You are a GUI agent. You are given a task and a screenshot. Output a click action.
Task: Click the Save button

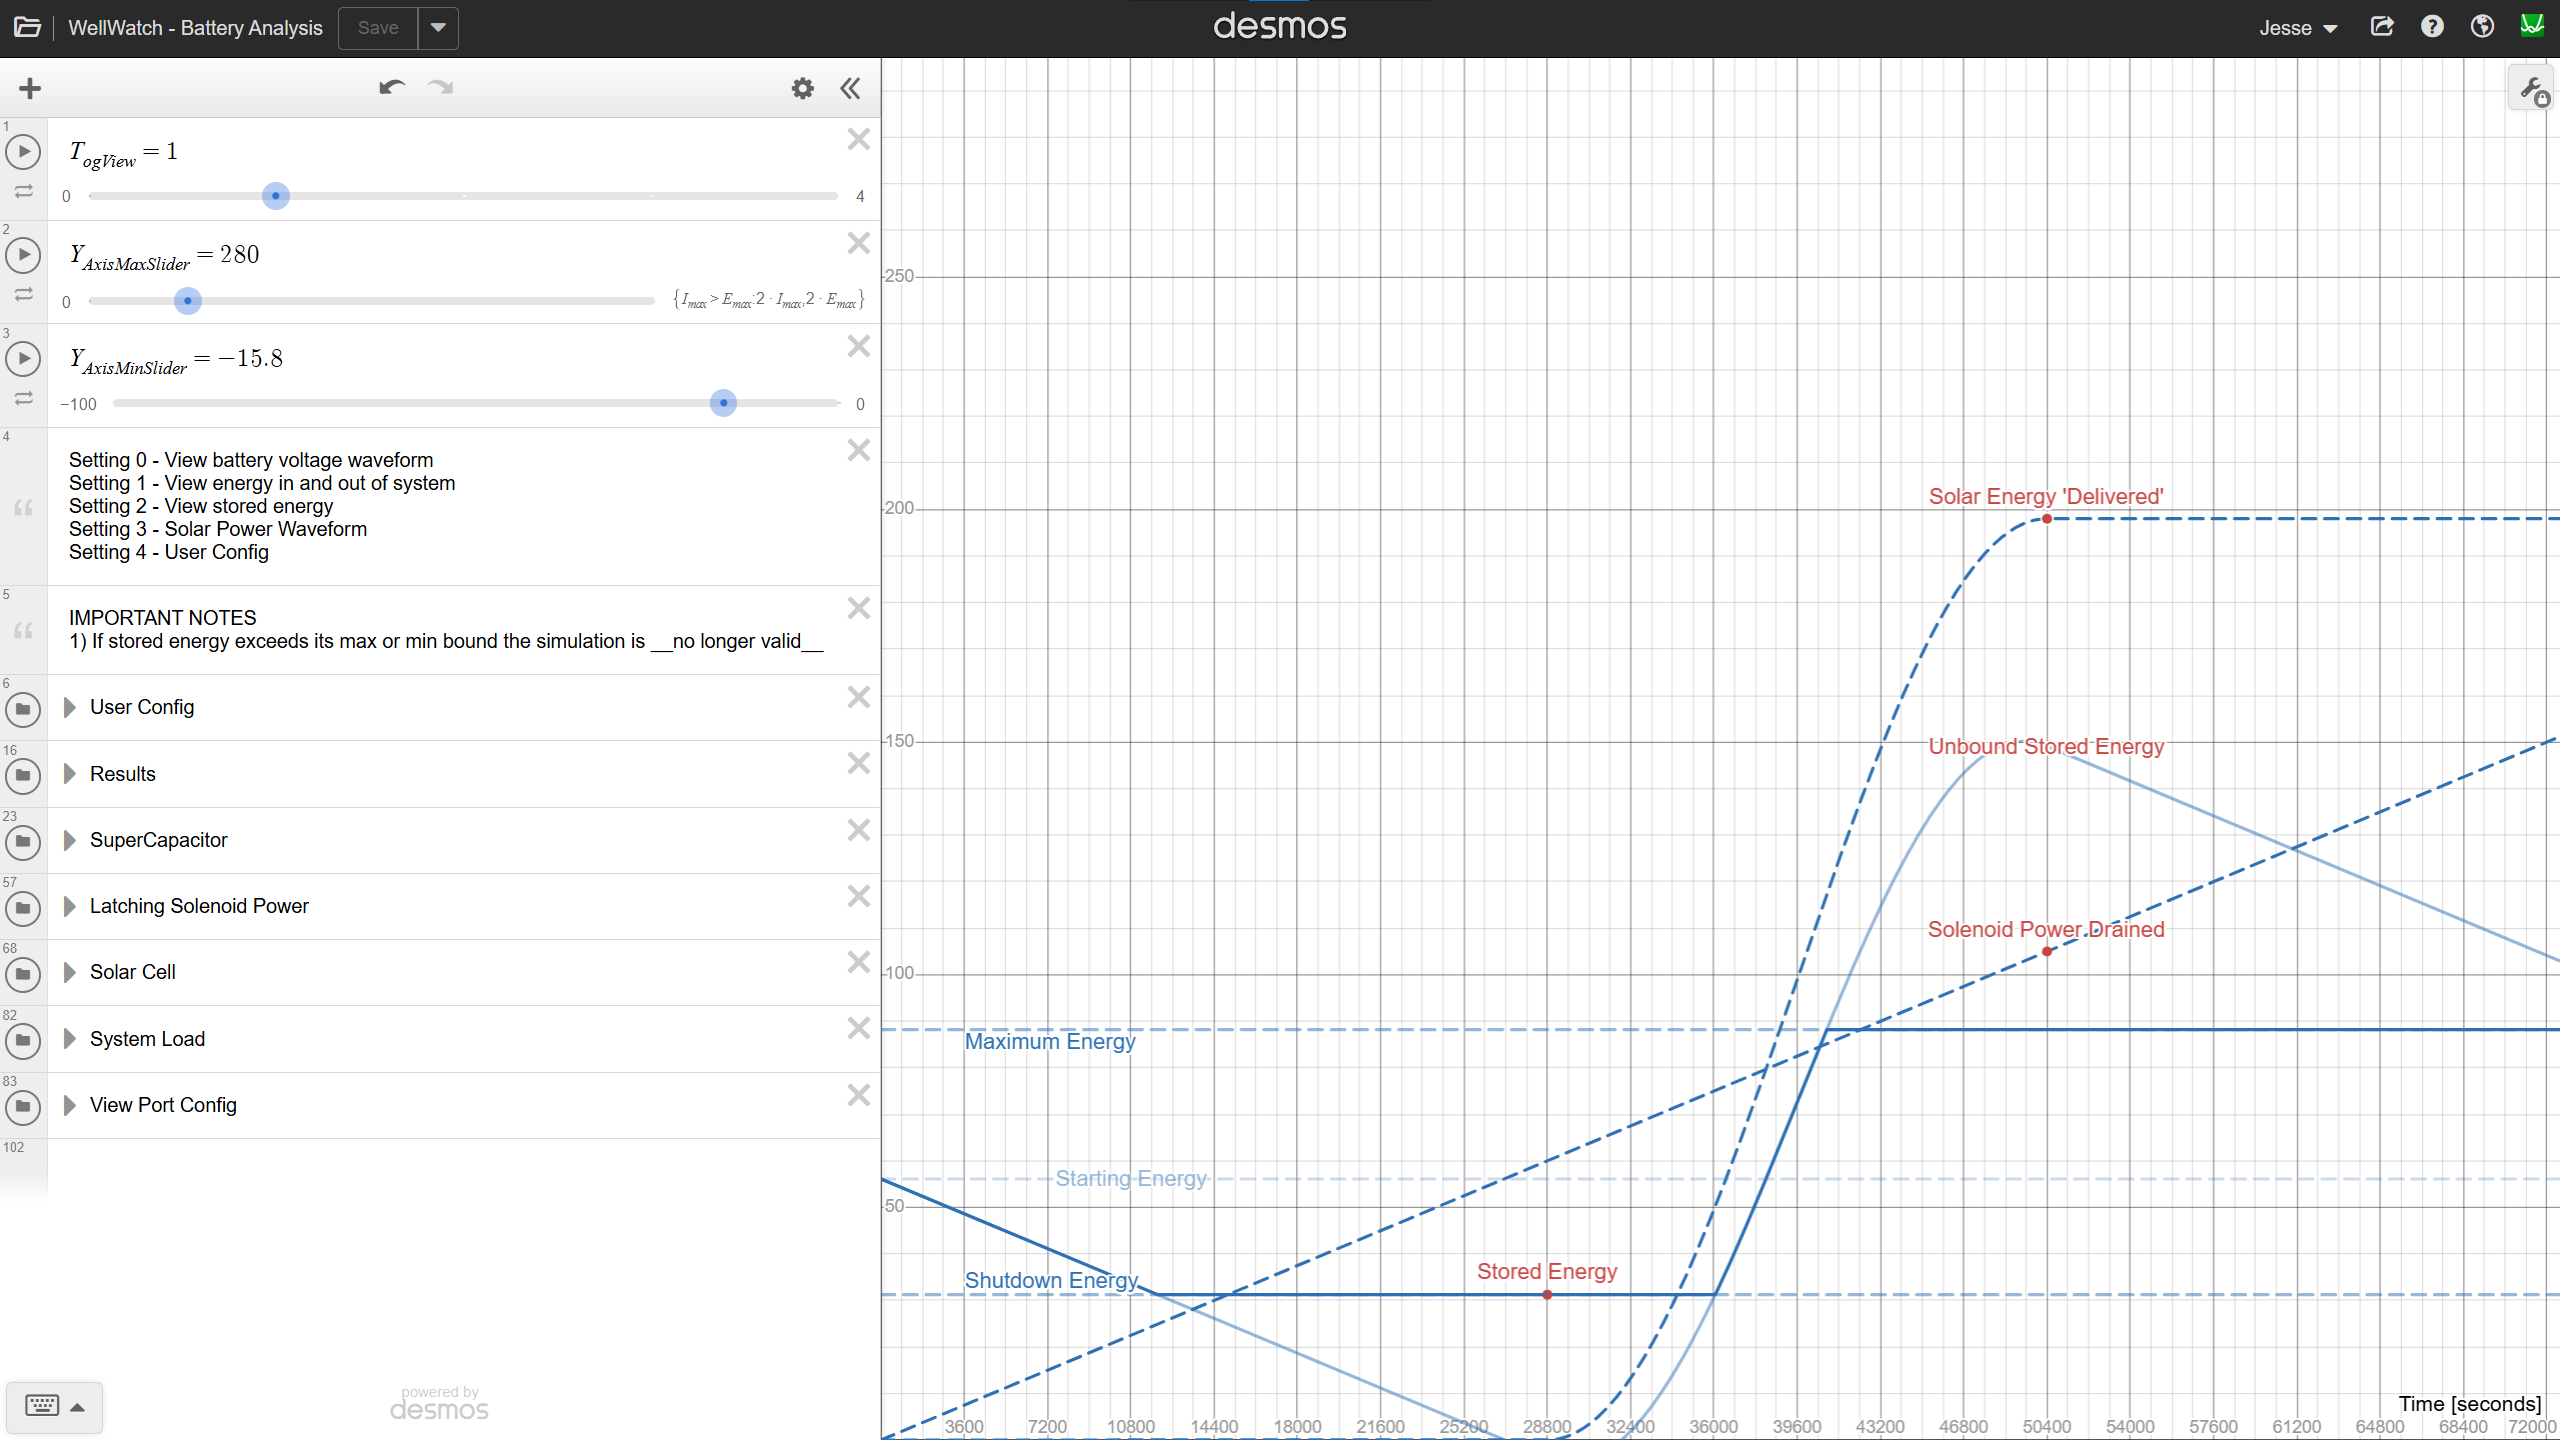pyautogui.click(x=378, y=28)
